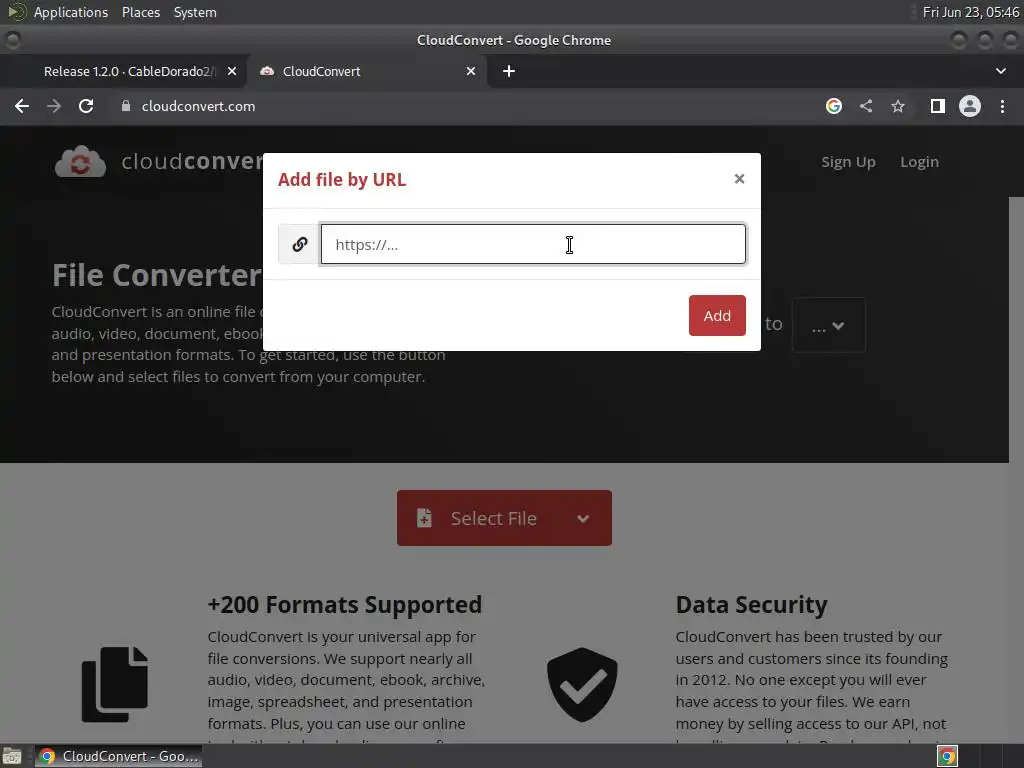Close the Add file by URL dialog
Screen dimensions: 1024x768
(x=739, y=179)
